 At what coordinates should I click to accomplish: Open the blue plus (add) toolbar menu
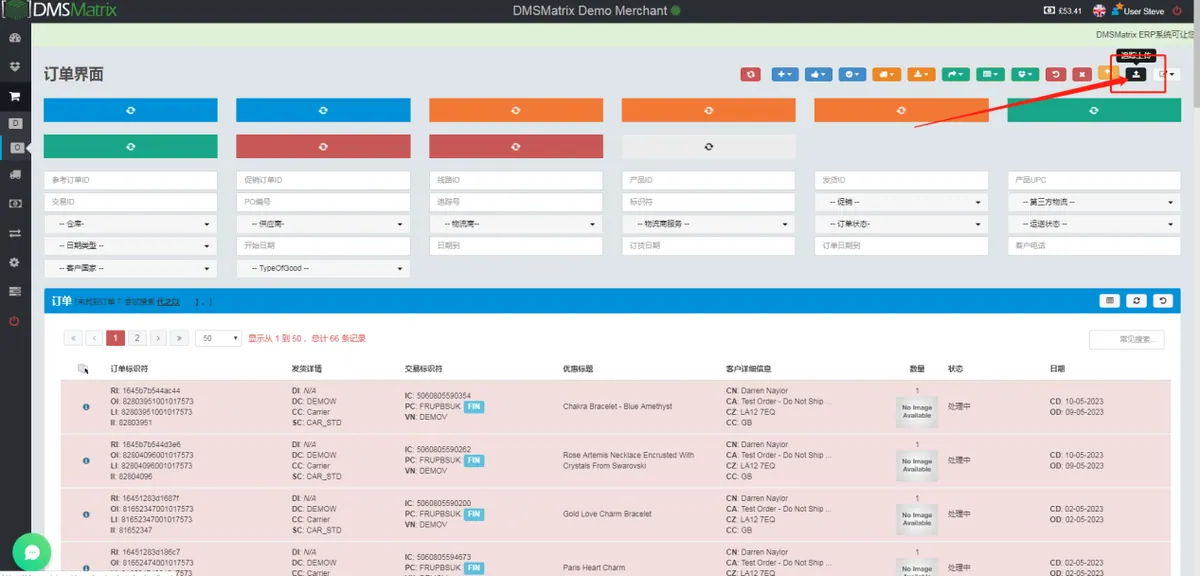[x=785, y=74]
